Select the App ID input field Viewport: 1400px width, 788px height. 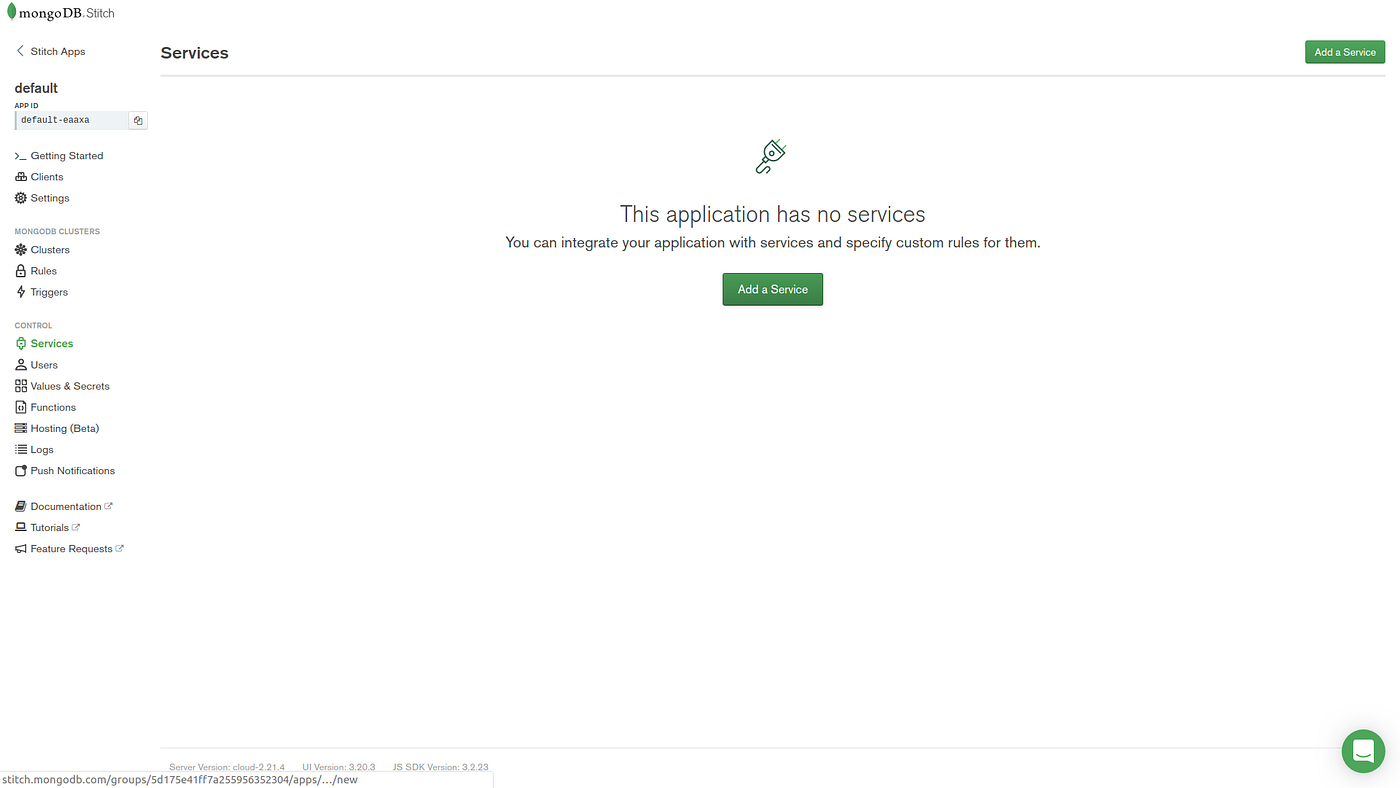point(68,119)
